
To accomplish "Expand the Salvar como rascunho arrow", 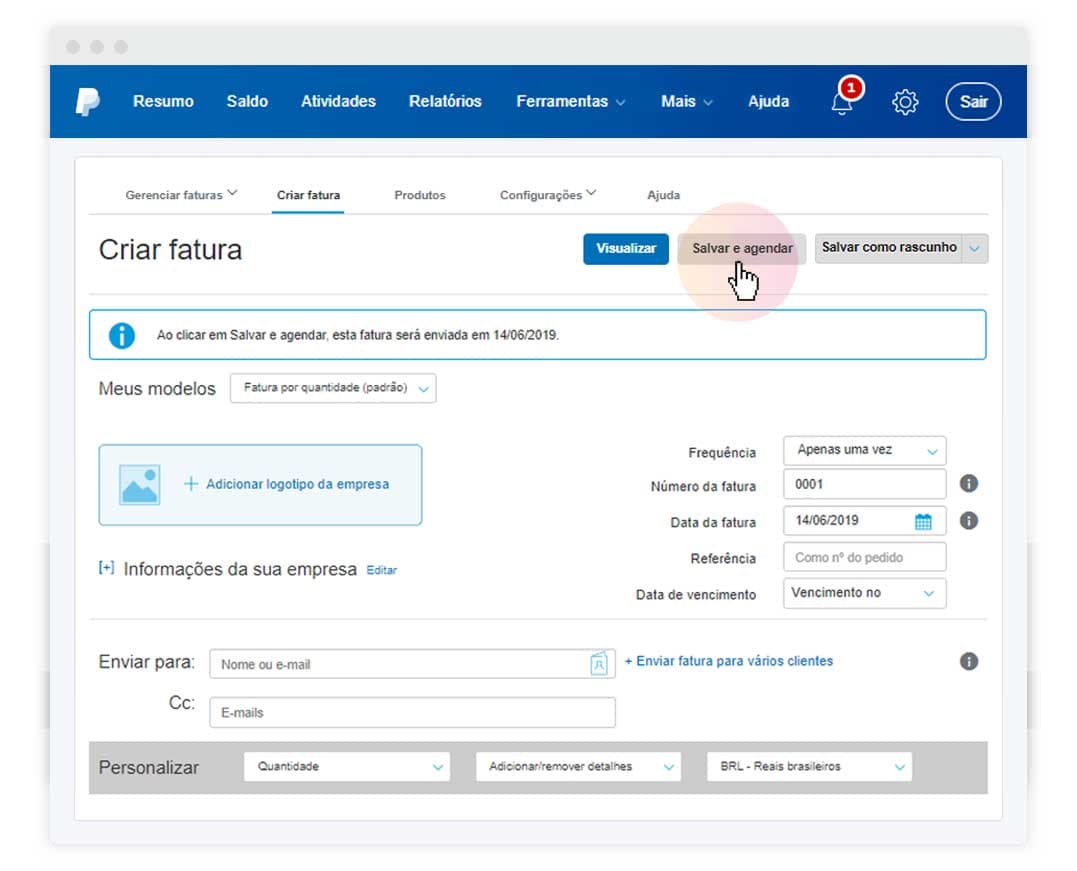I will click(975, 248).
